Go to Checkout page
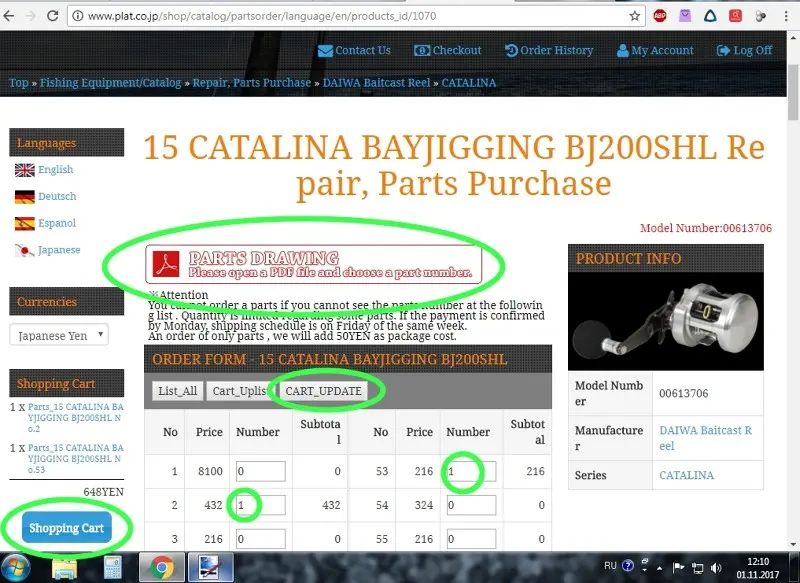The image size is (800, 583). coord(457,50)
